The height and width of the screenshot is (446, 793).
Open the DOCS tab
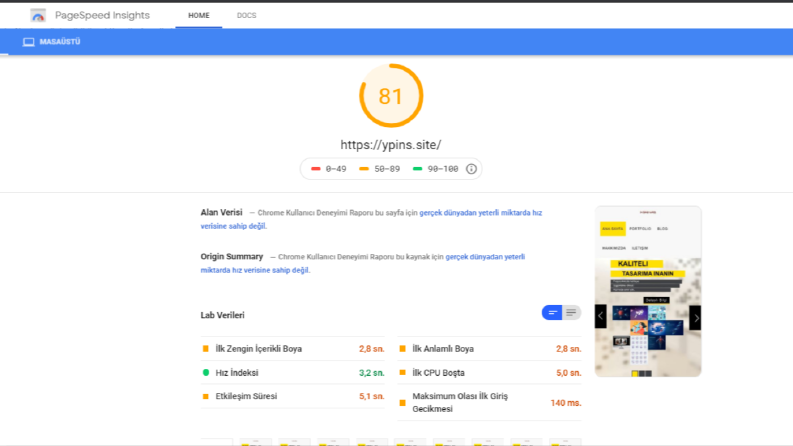[246, 16]
